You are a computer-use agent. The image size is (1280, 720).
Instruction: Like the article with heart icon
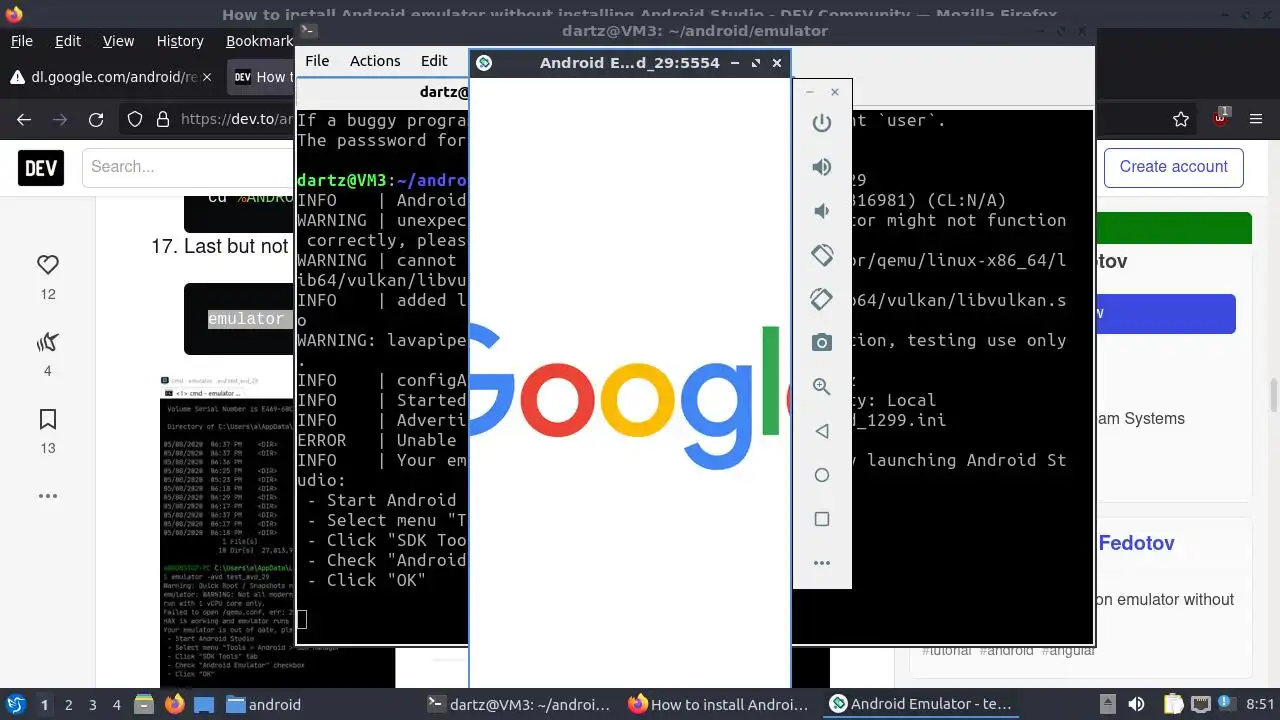(x=48, y=265)
